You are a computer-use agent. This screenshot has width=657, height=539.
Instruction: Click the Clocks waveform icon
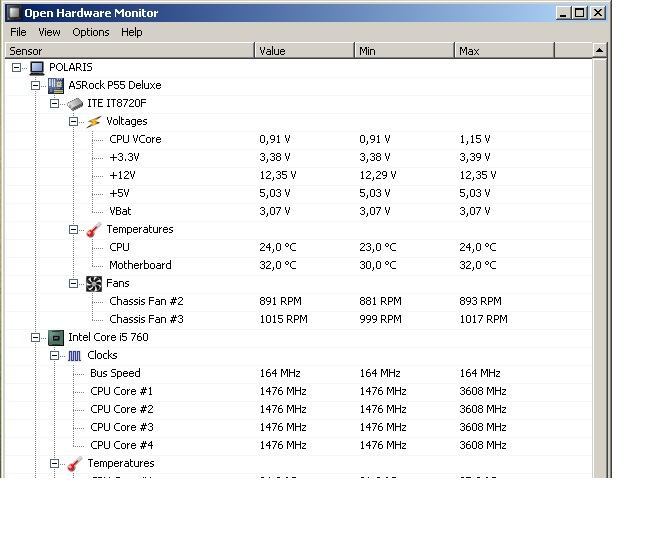click(x=75, y=356)
